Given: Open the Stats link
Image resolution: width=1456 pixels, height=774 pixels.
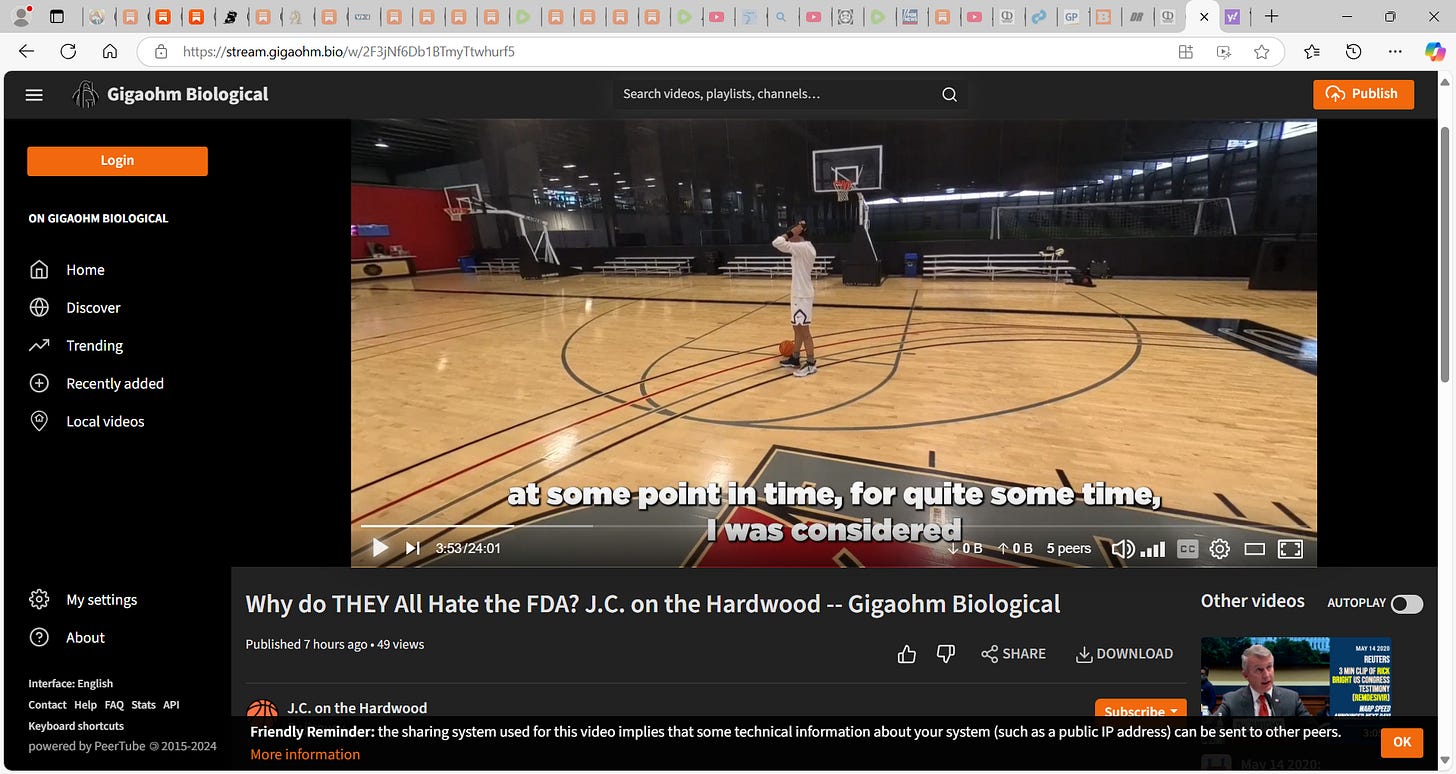Looking at the screenshot, I should pos(143,705).
